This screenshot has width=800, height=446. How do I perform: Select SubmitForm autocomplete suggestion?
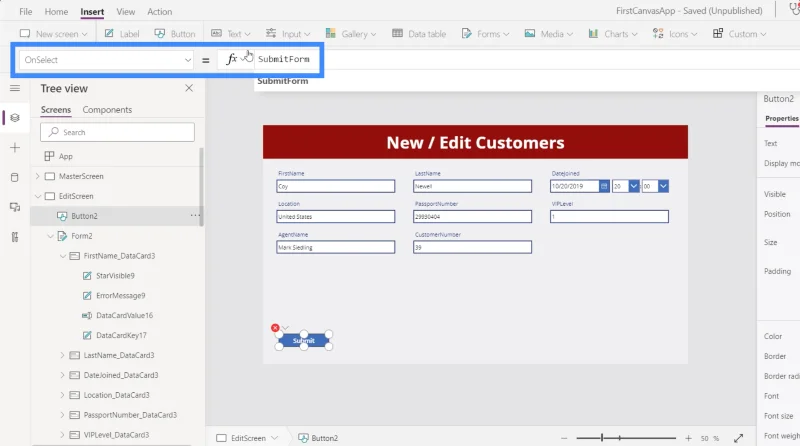(x=283, y=81)
